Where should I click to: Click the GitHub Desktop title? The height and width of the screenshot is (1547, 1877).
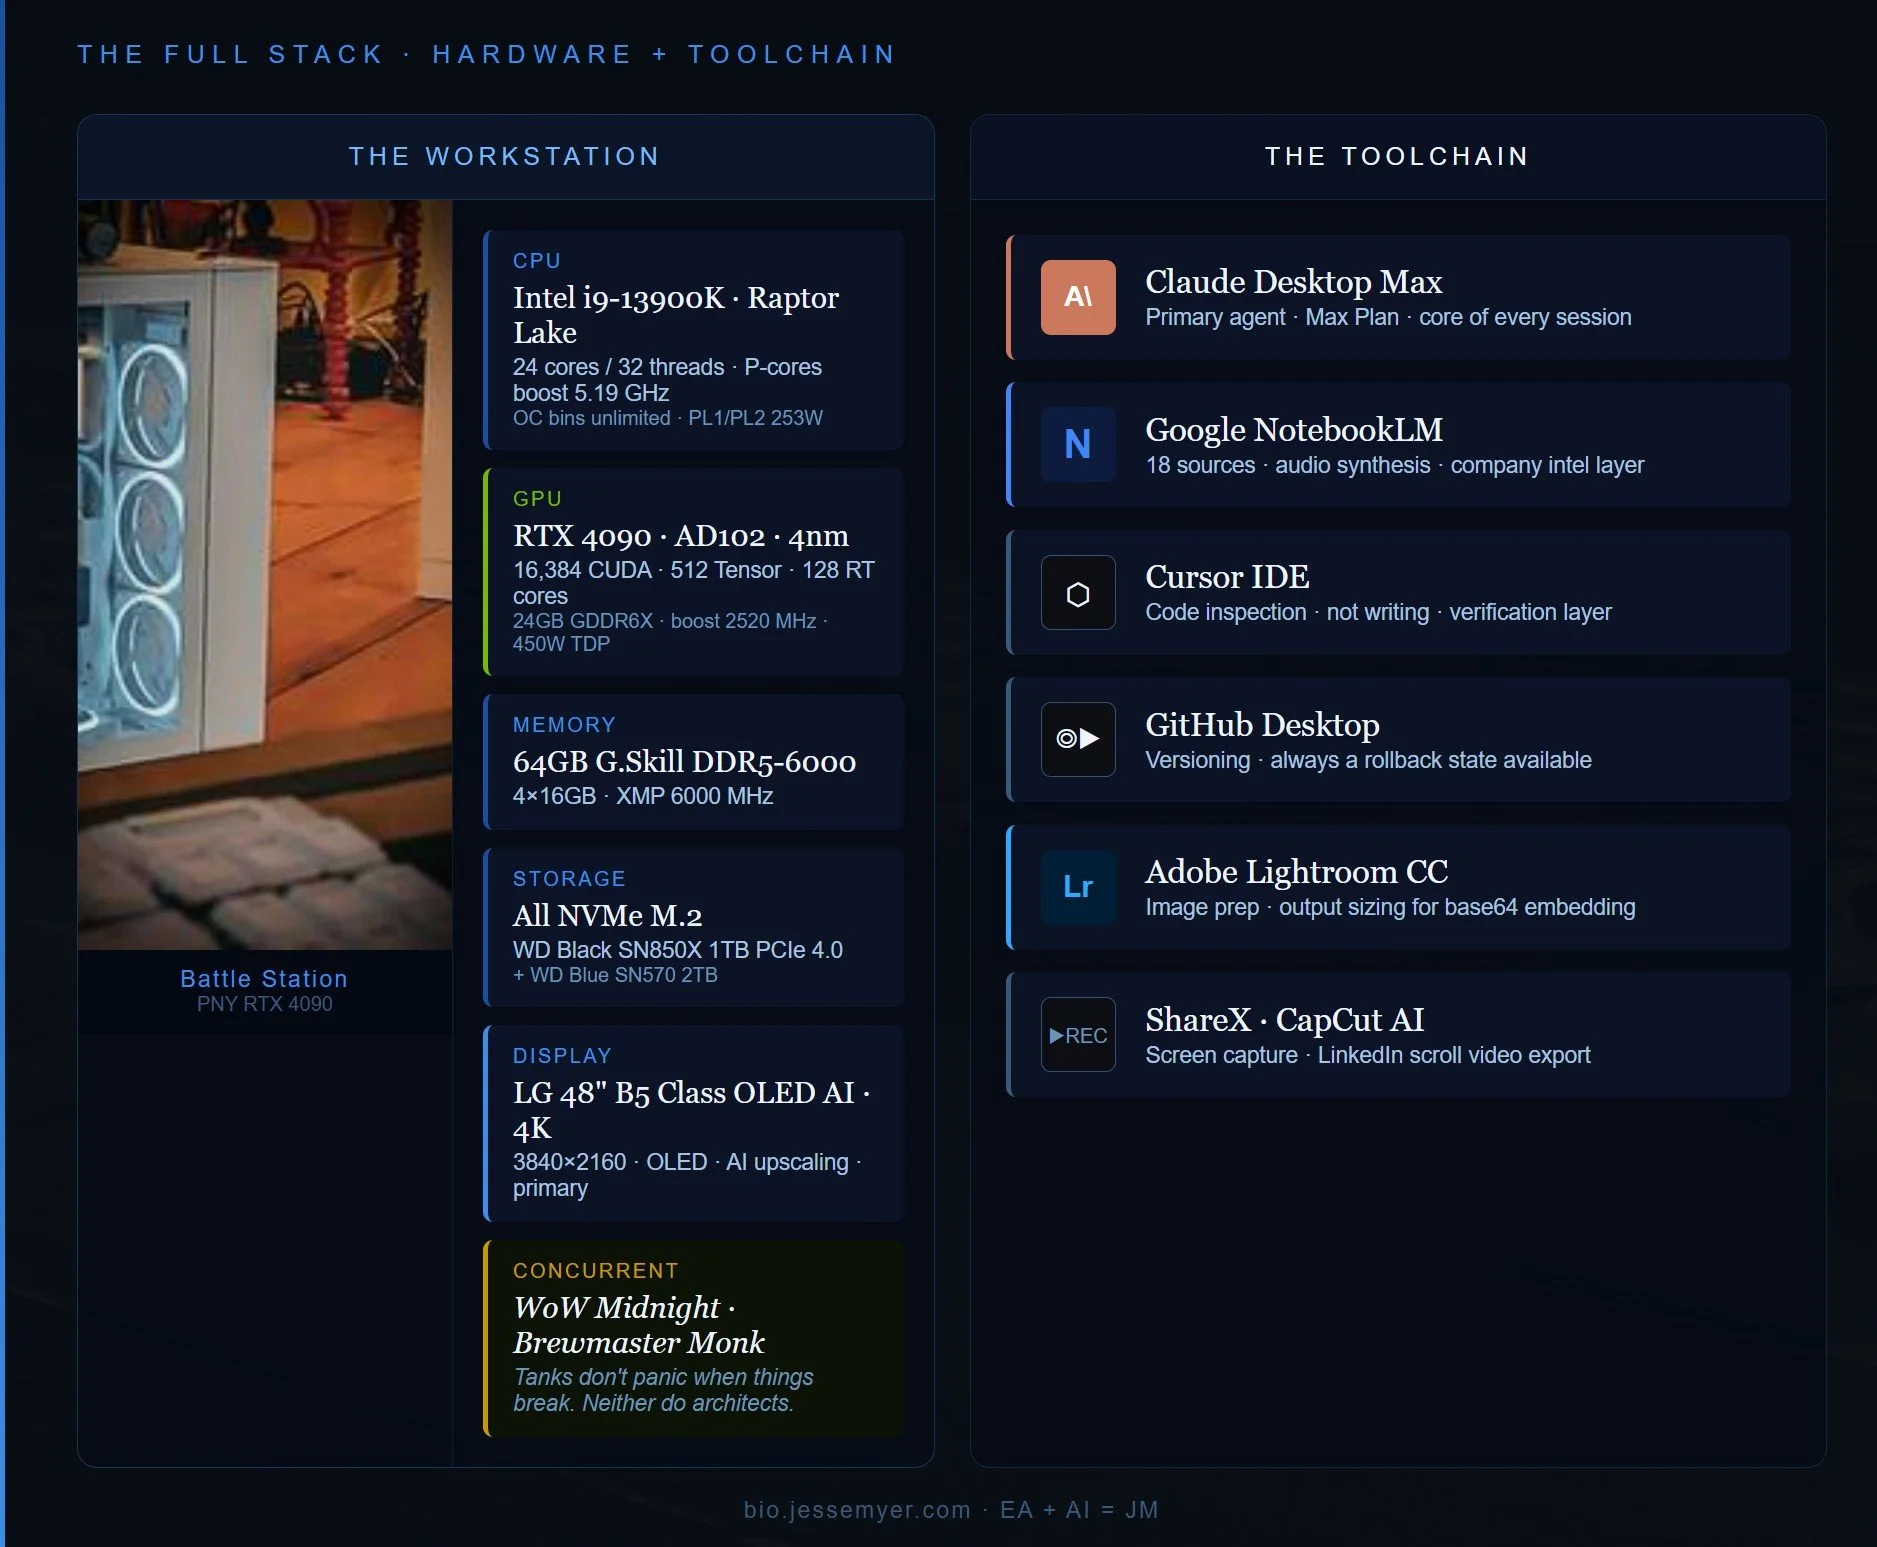tap(1262, 725)
